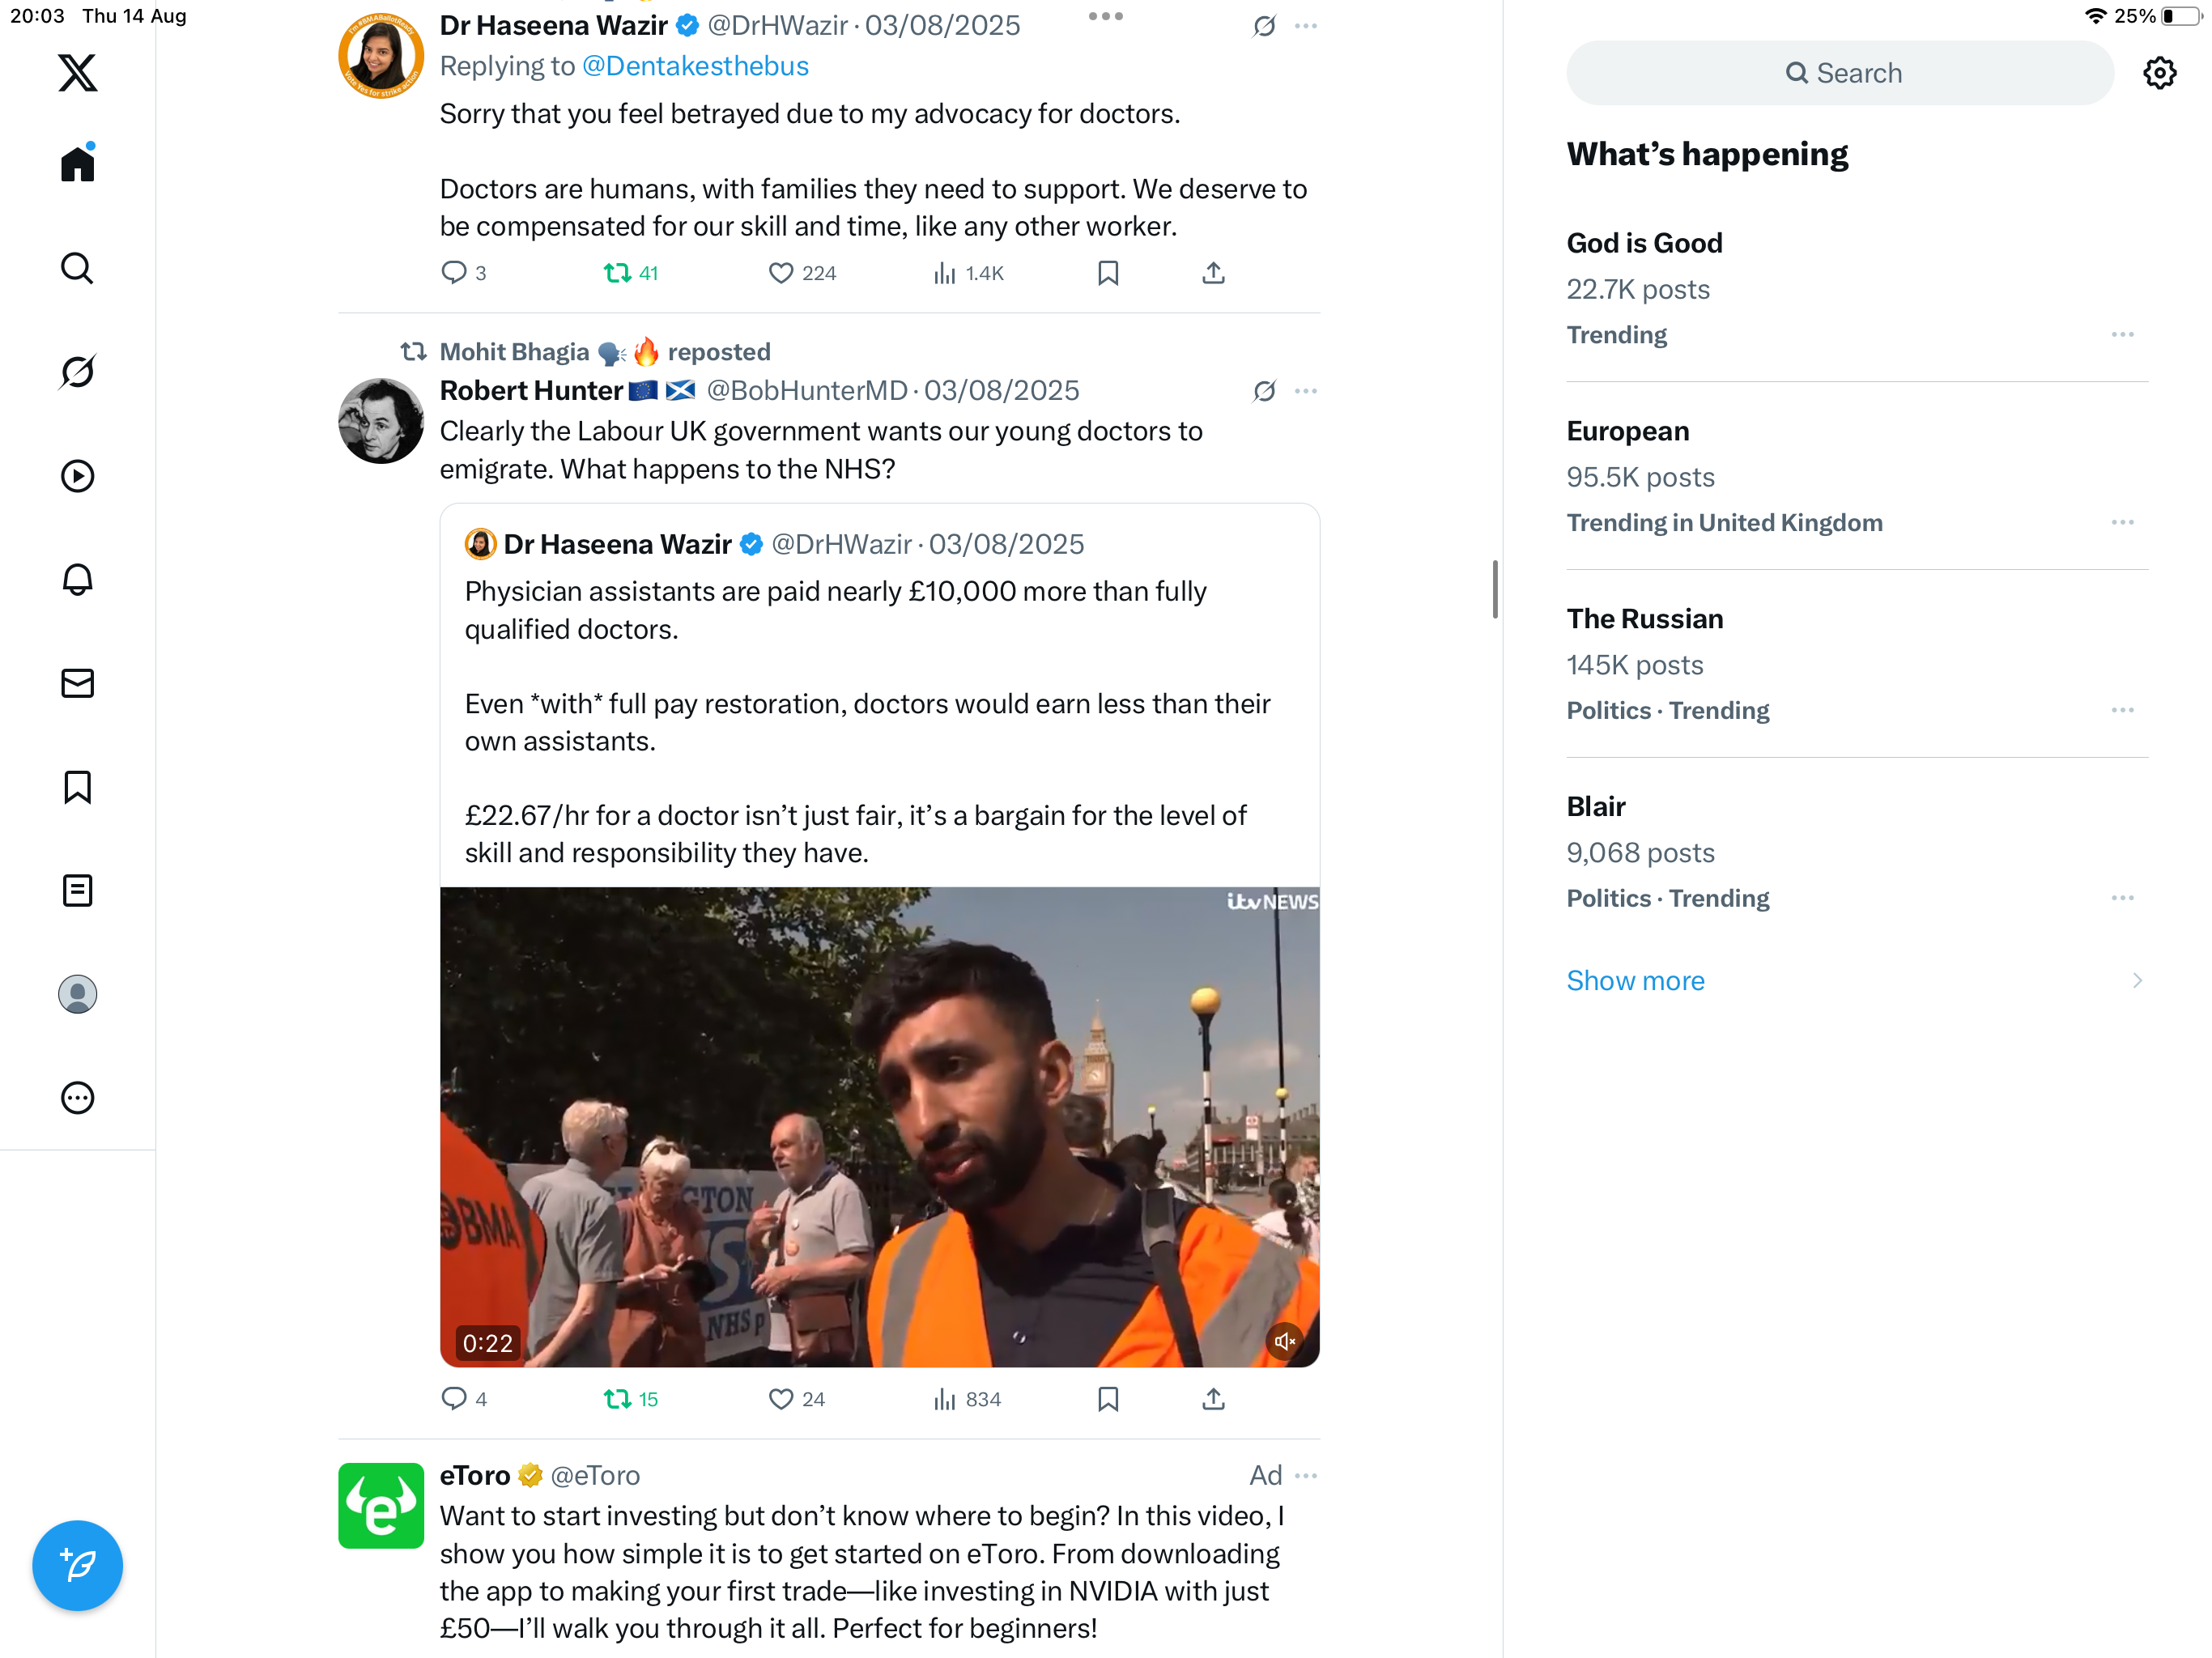Open Notifications bell in sidebar

click(77, 580)
